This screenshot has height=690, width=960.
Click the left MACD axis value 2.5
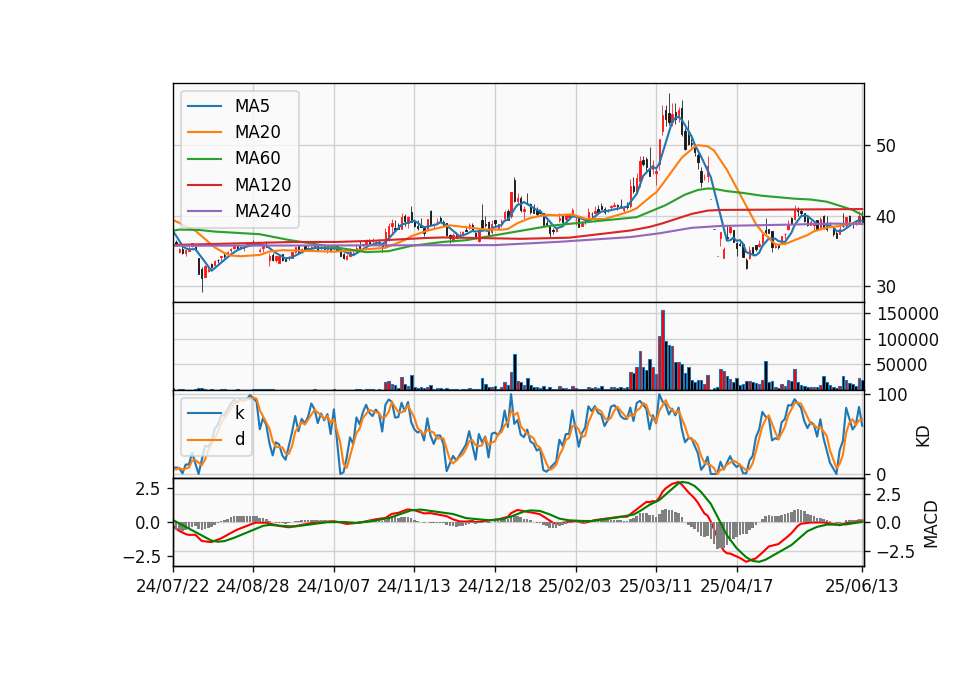point(148,489)
